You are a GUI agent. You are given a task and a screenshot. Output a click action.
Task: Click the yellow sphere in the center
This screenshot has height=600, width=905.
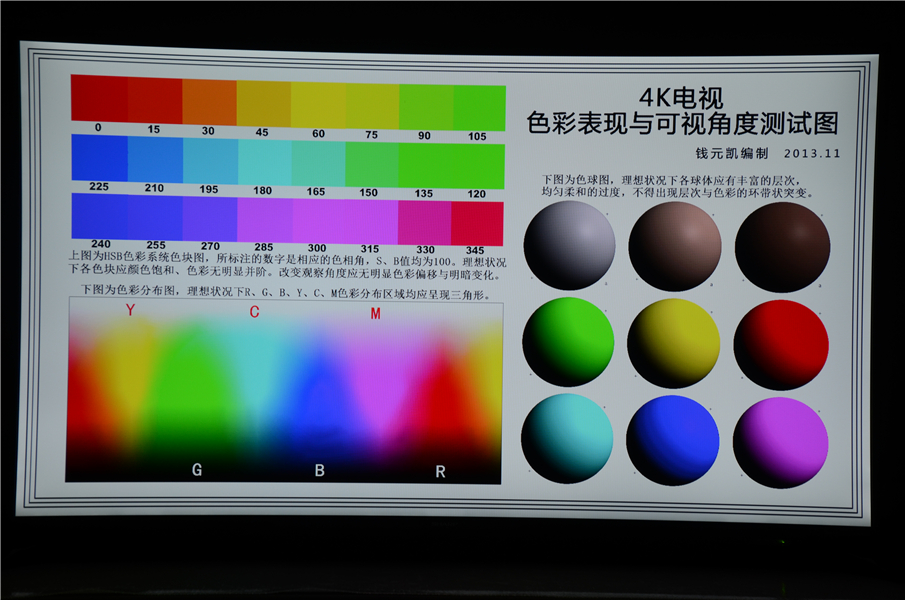point(675,340)
